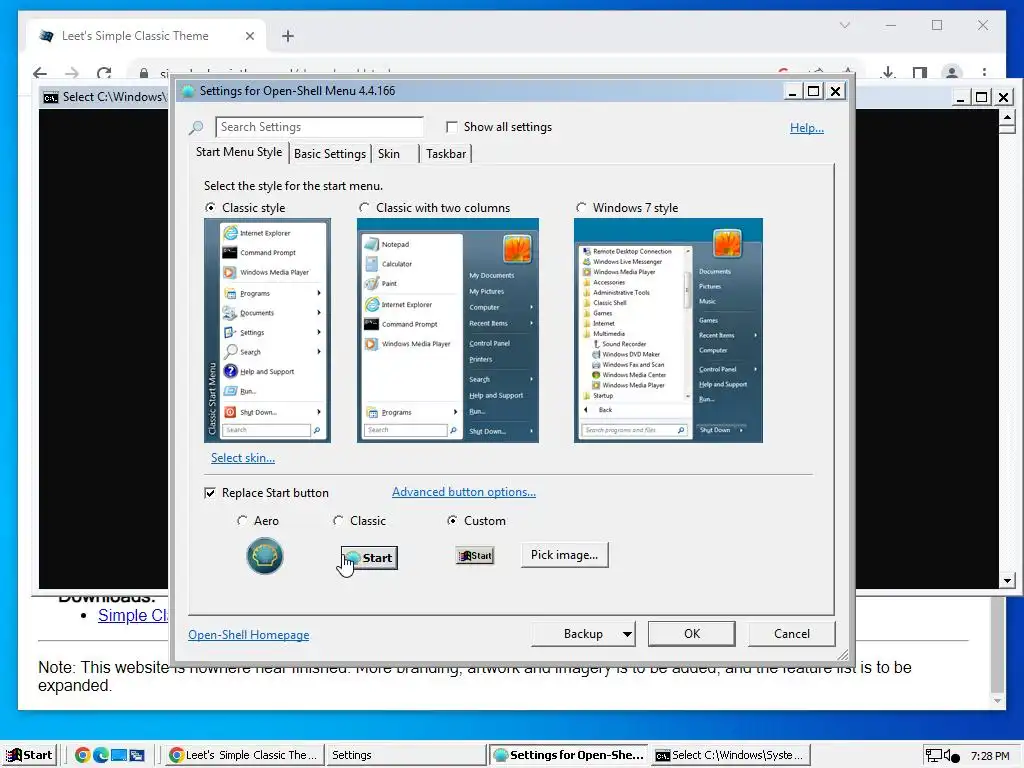
Task: Click the Aero shell start button image
Action: click(x=264, y=556)
